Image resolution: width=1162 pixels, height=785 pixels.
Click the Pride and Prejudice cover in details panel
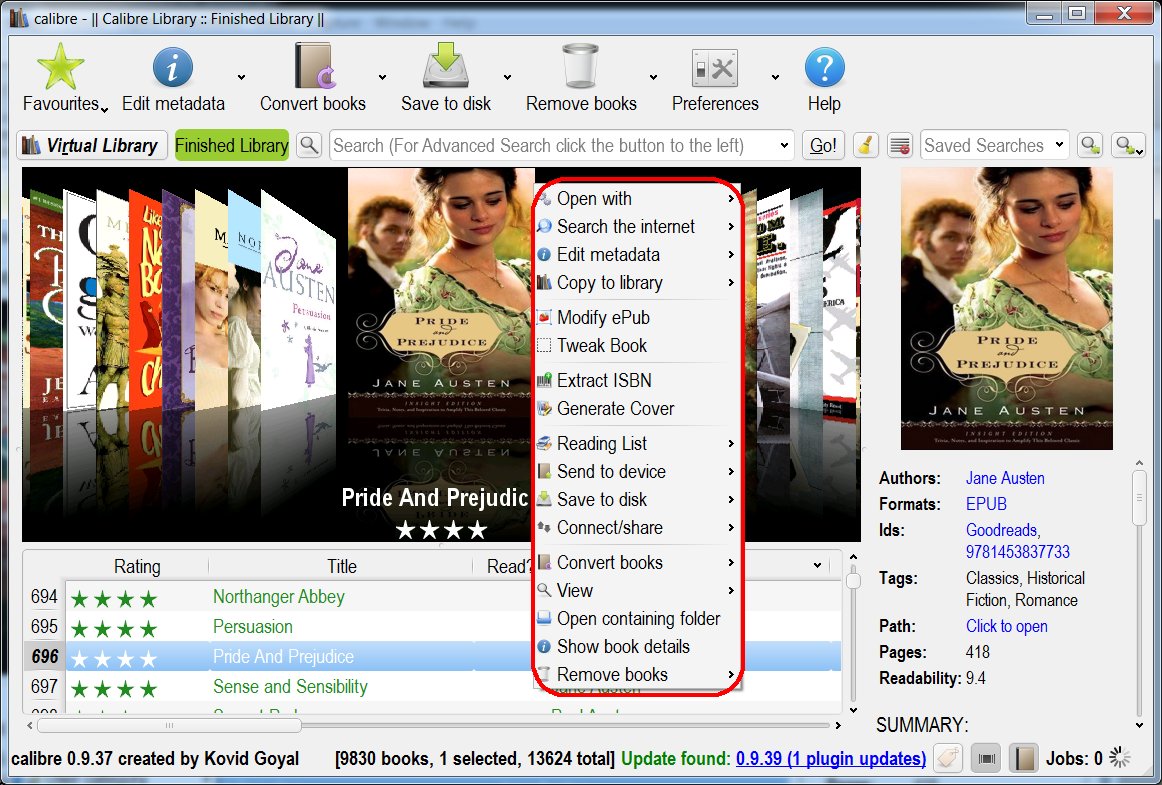1006,308
